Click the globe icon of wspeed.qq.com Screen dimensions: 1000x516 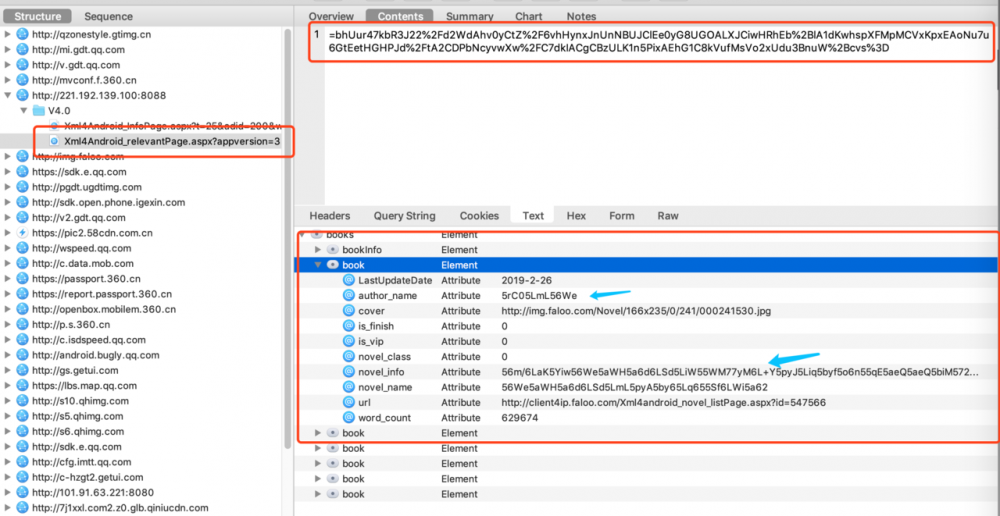(23, 248)
